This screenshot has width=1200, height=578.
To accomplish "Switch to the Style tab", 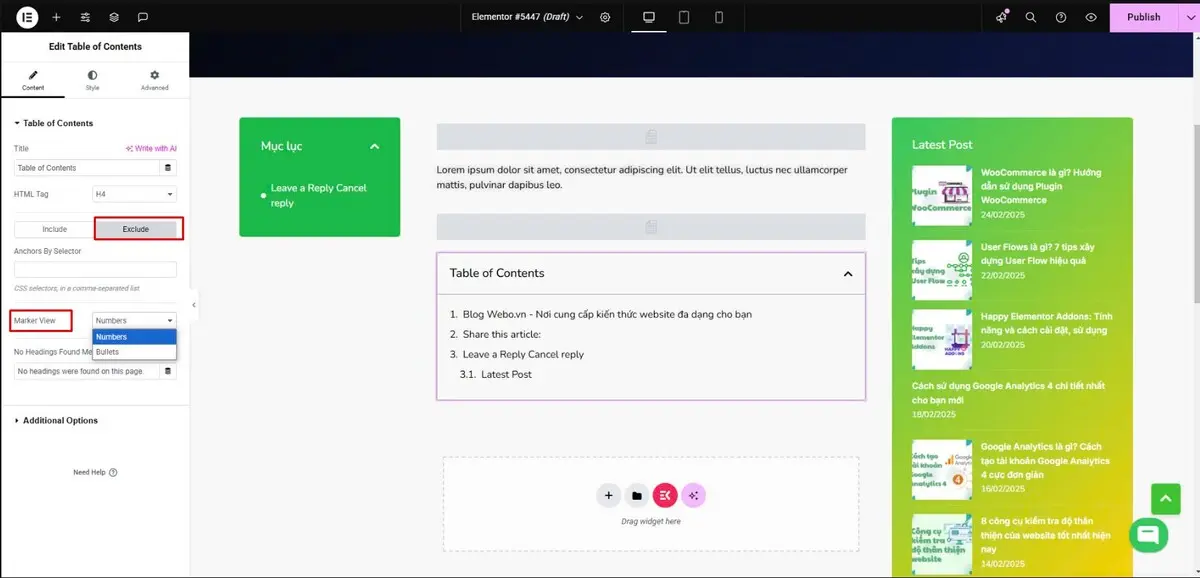I will (x=92, y=80).
